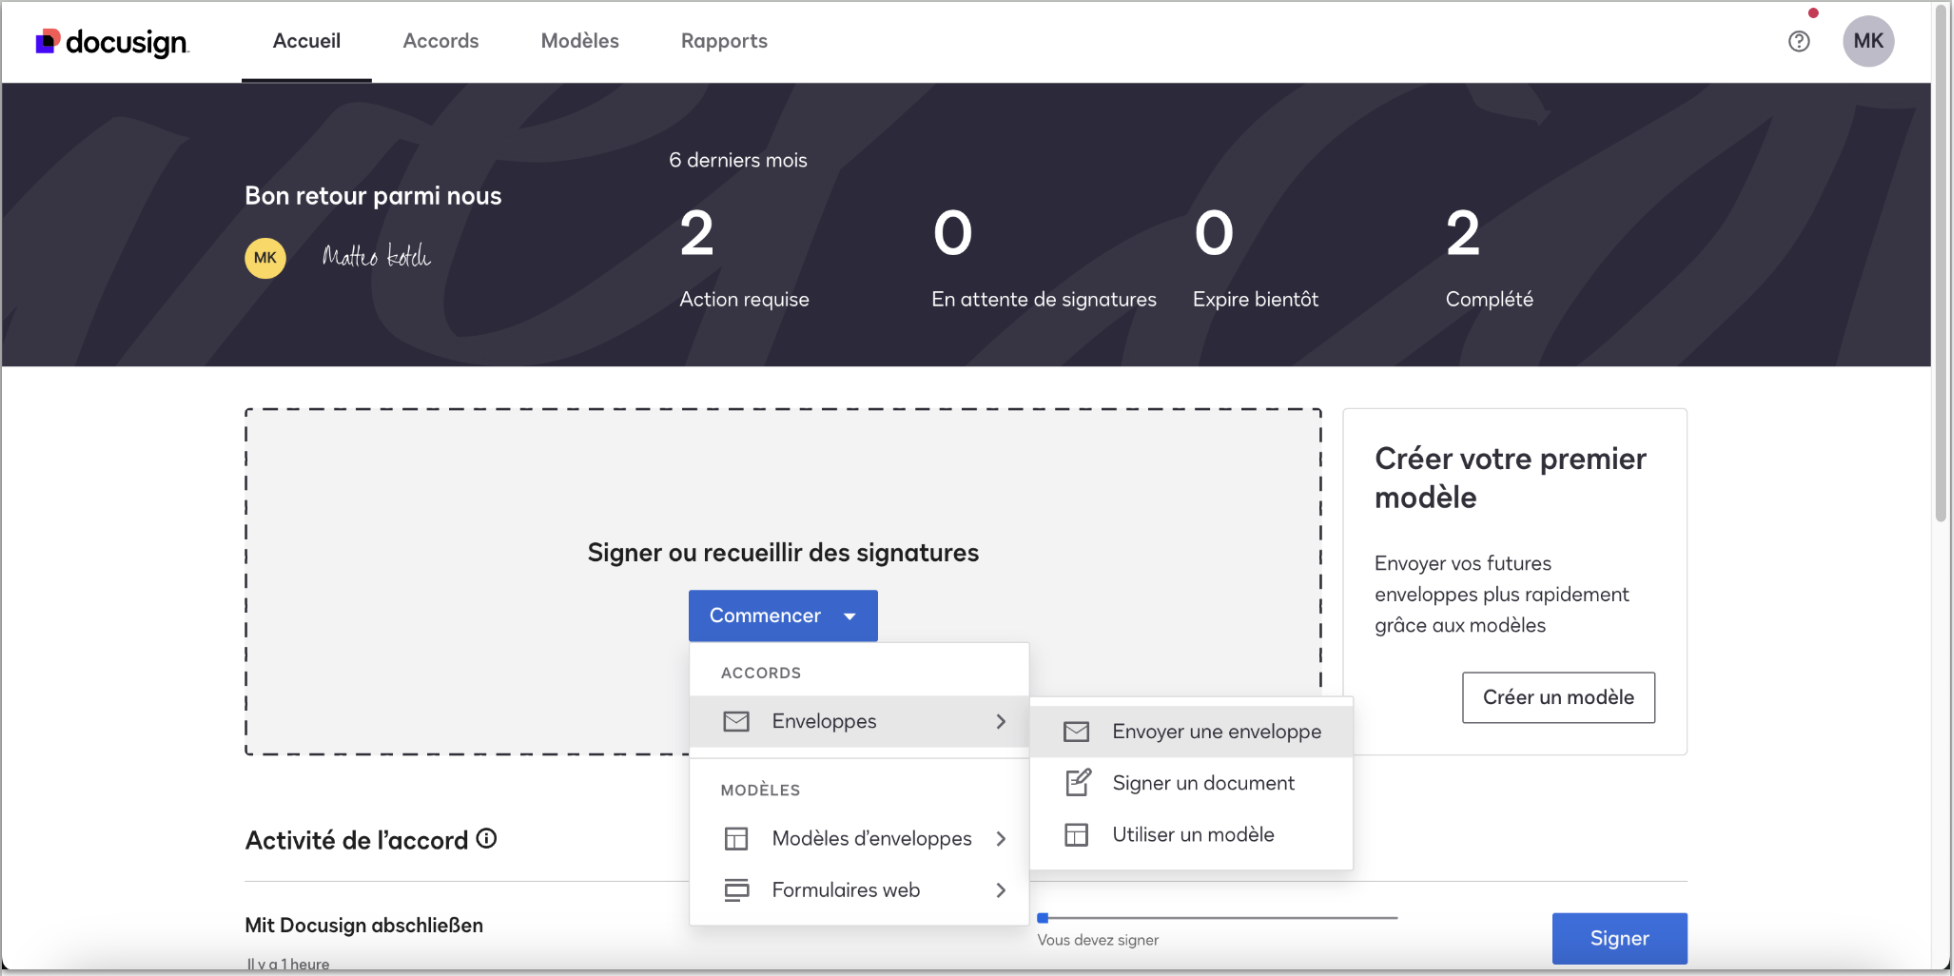The image size is (1954, 976).
Task: Click the Signer un document pencil icon
Action: tap(1077, 783)
